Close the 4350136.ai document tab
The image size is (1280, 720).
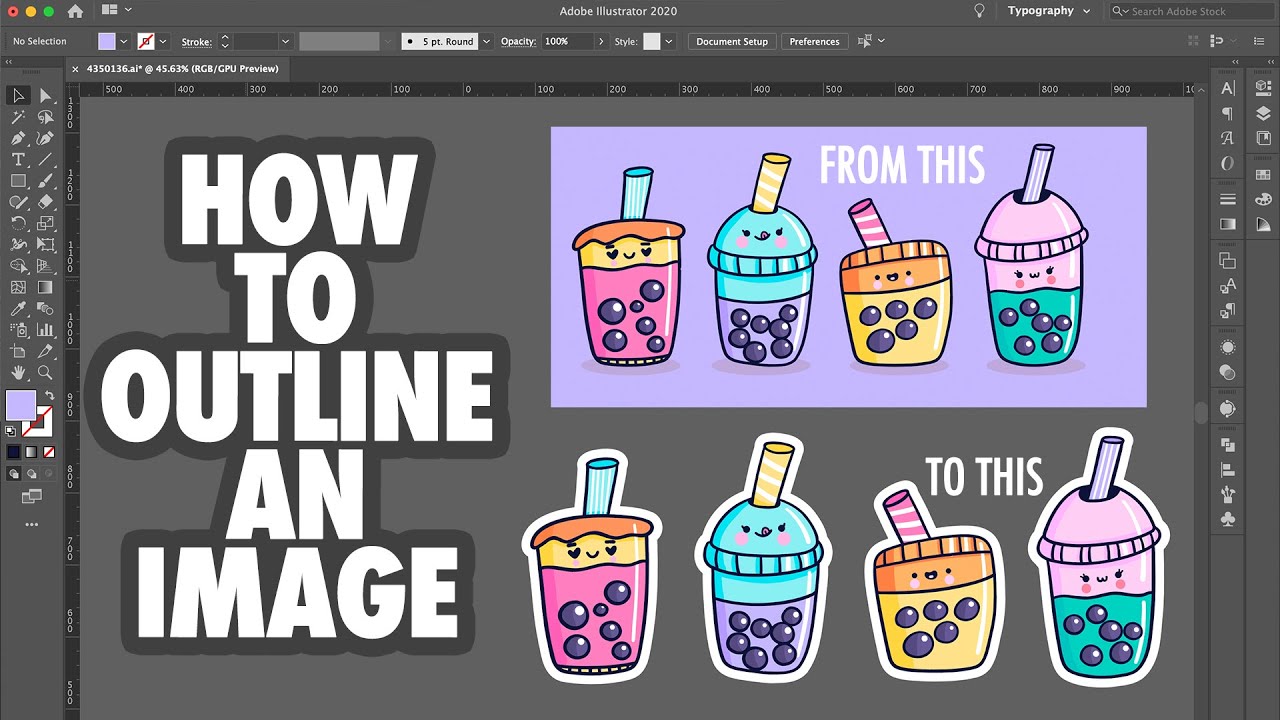75,69
